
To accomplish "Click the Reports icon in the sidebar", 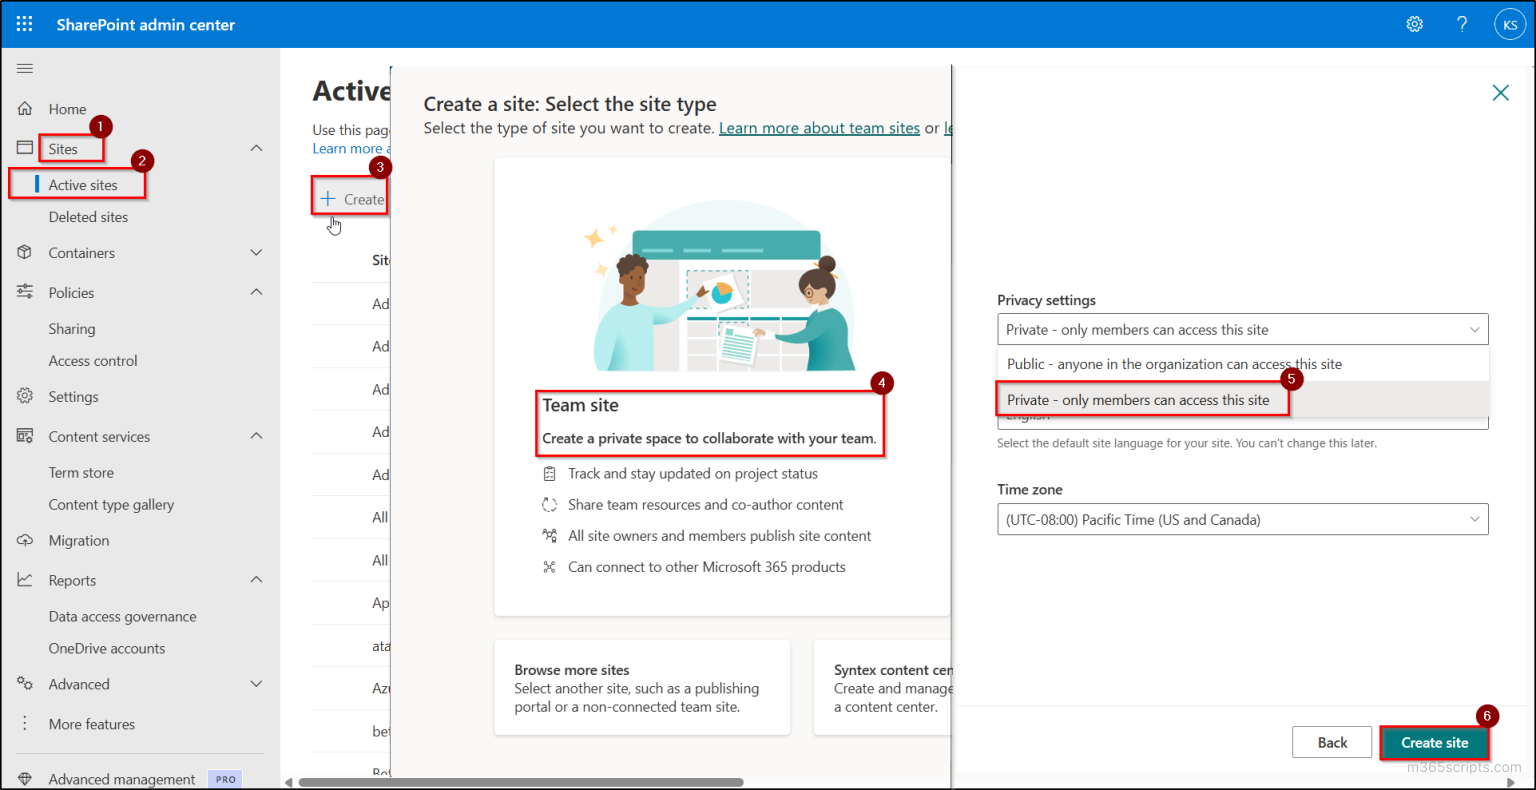I will coord(24,580).
